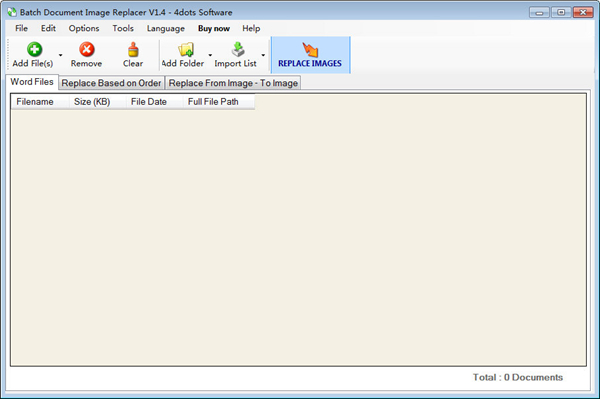Image resolution: width=600 pixels, height=399 pixels.
Task: Click the Buy now menu item
Action: pos(214,28)
